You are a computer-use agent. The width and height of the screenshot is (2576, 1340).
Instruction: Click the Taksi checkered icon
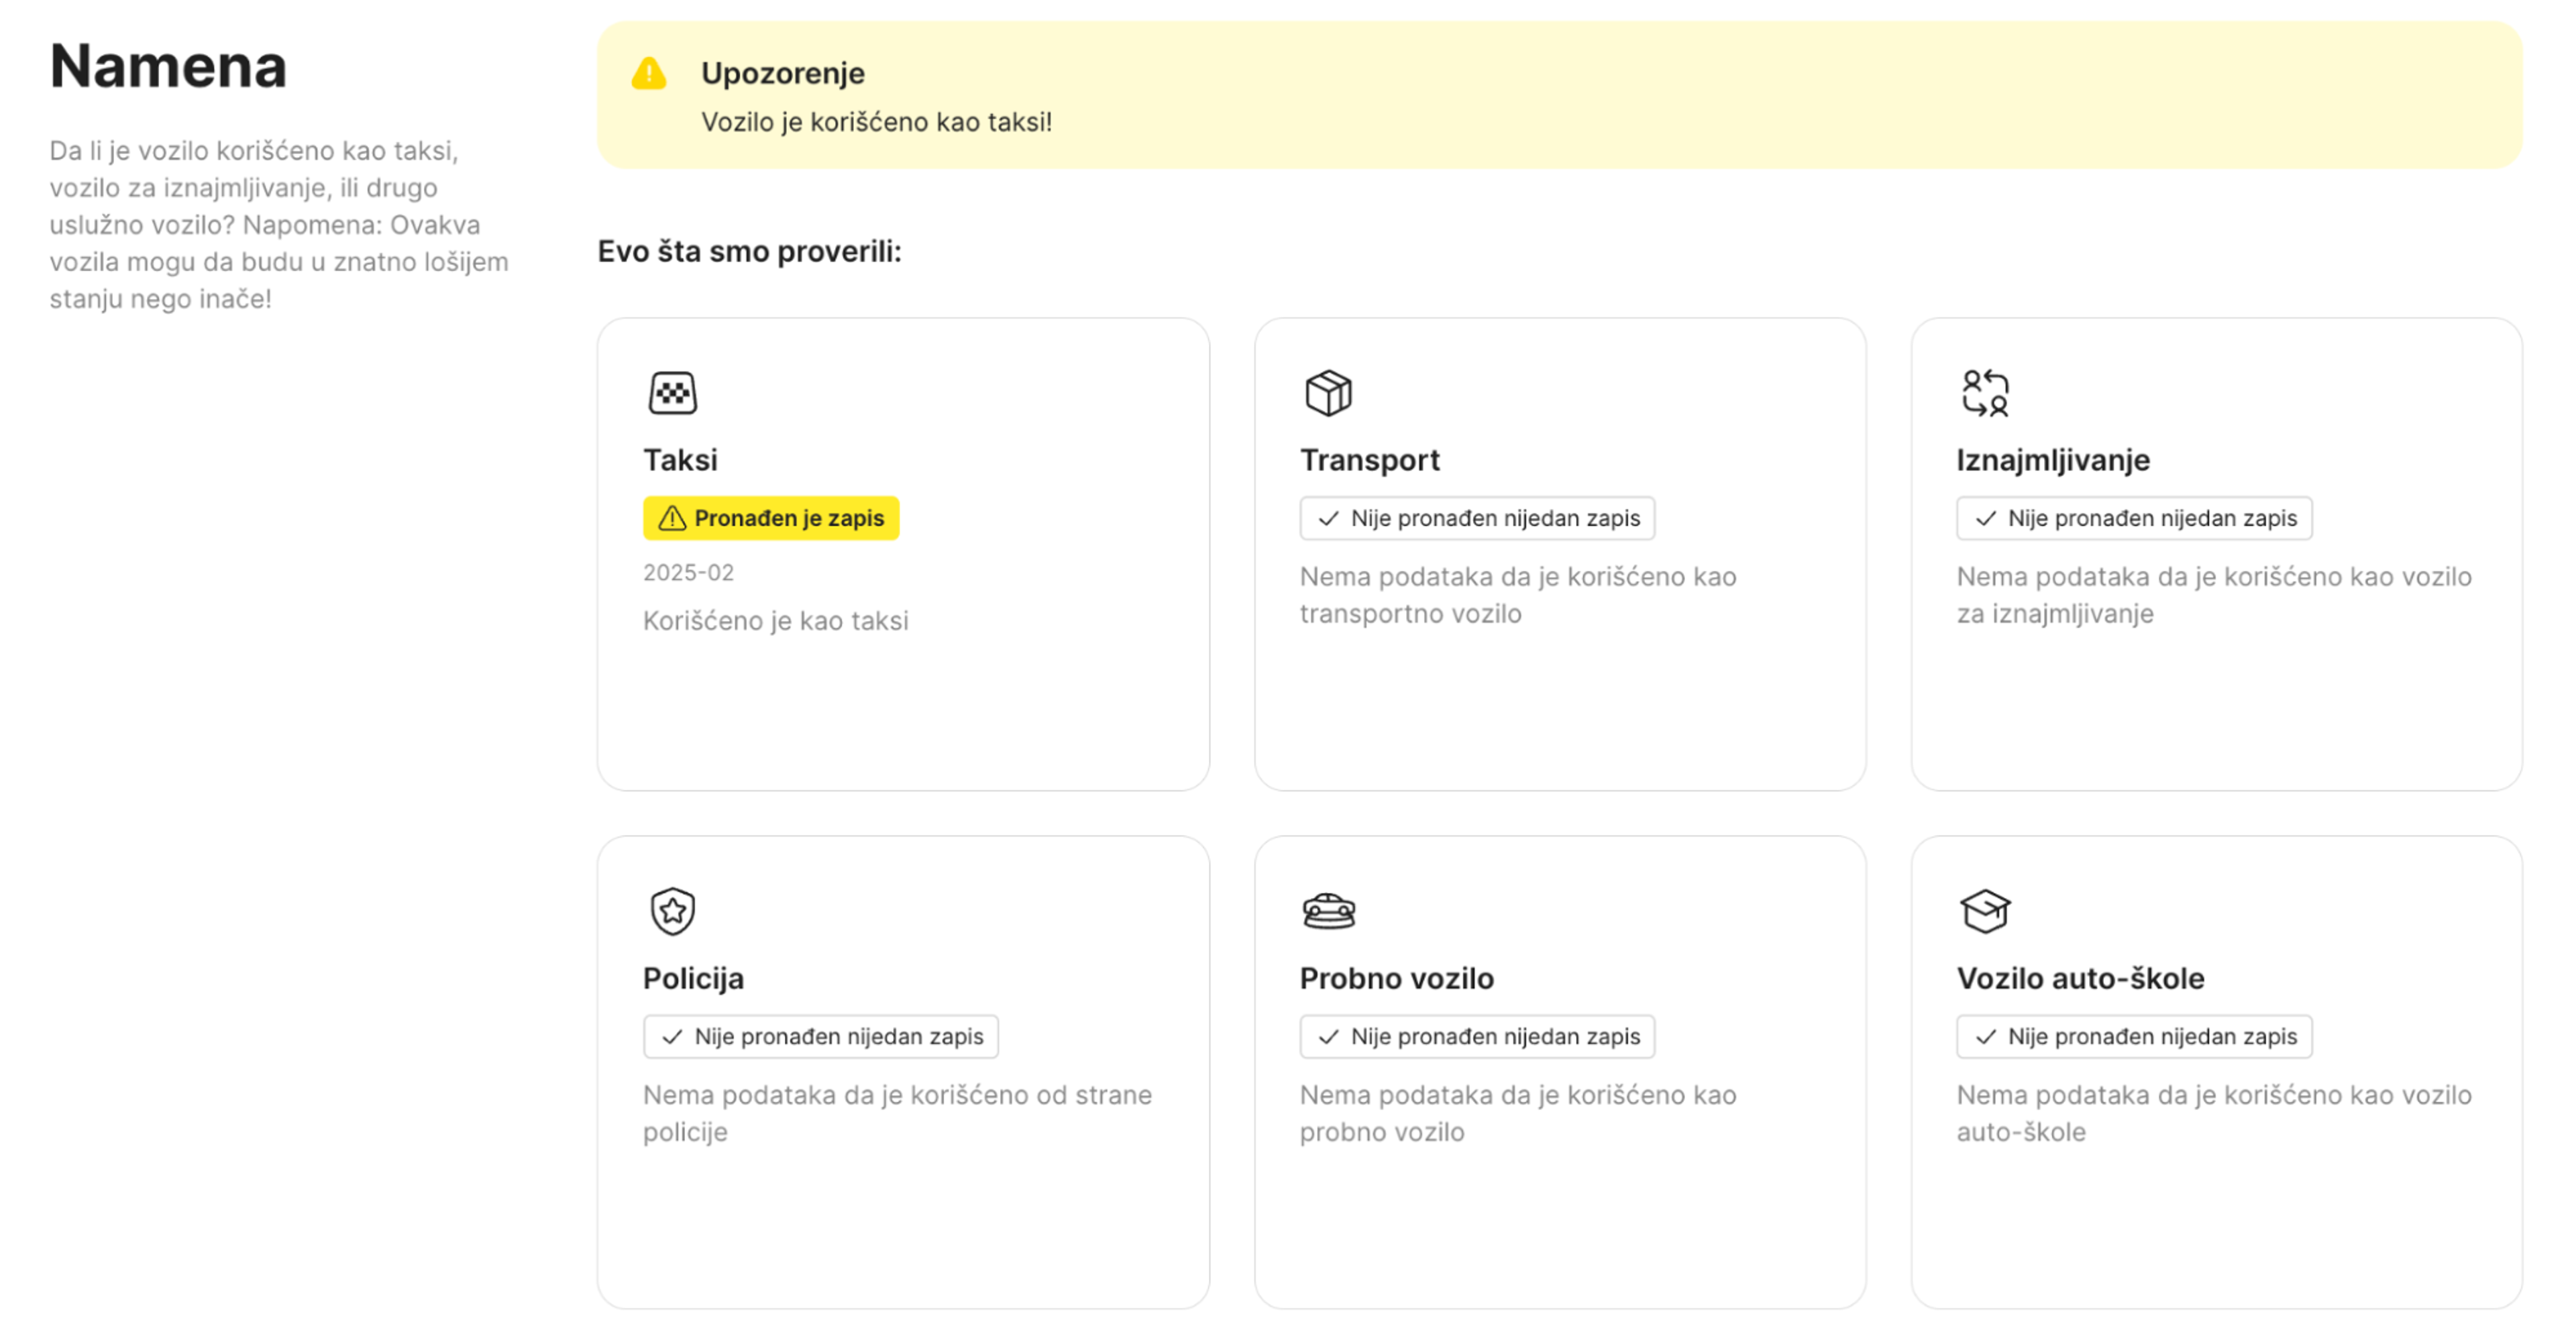672,393
